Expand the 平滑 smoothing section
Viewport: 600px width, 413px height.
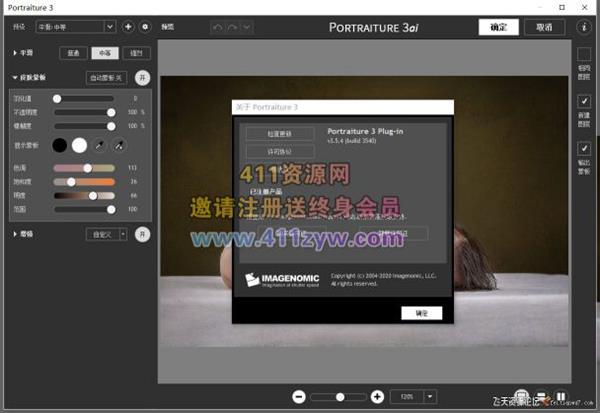15,53
